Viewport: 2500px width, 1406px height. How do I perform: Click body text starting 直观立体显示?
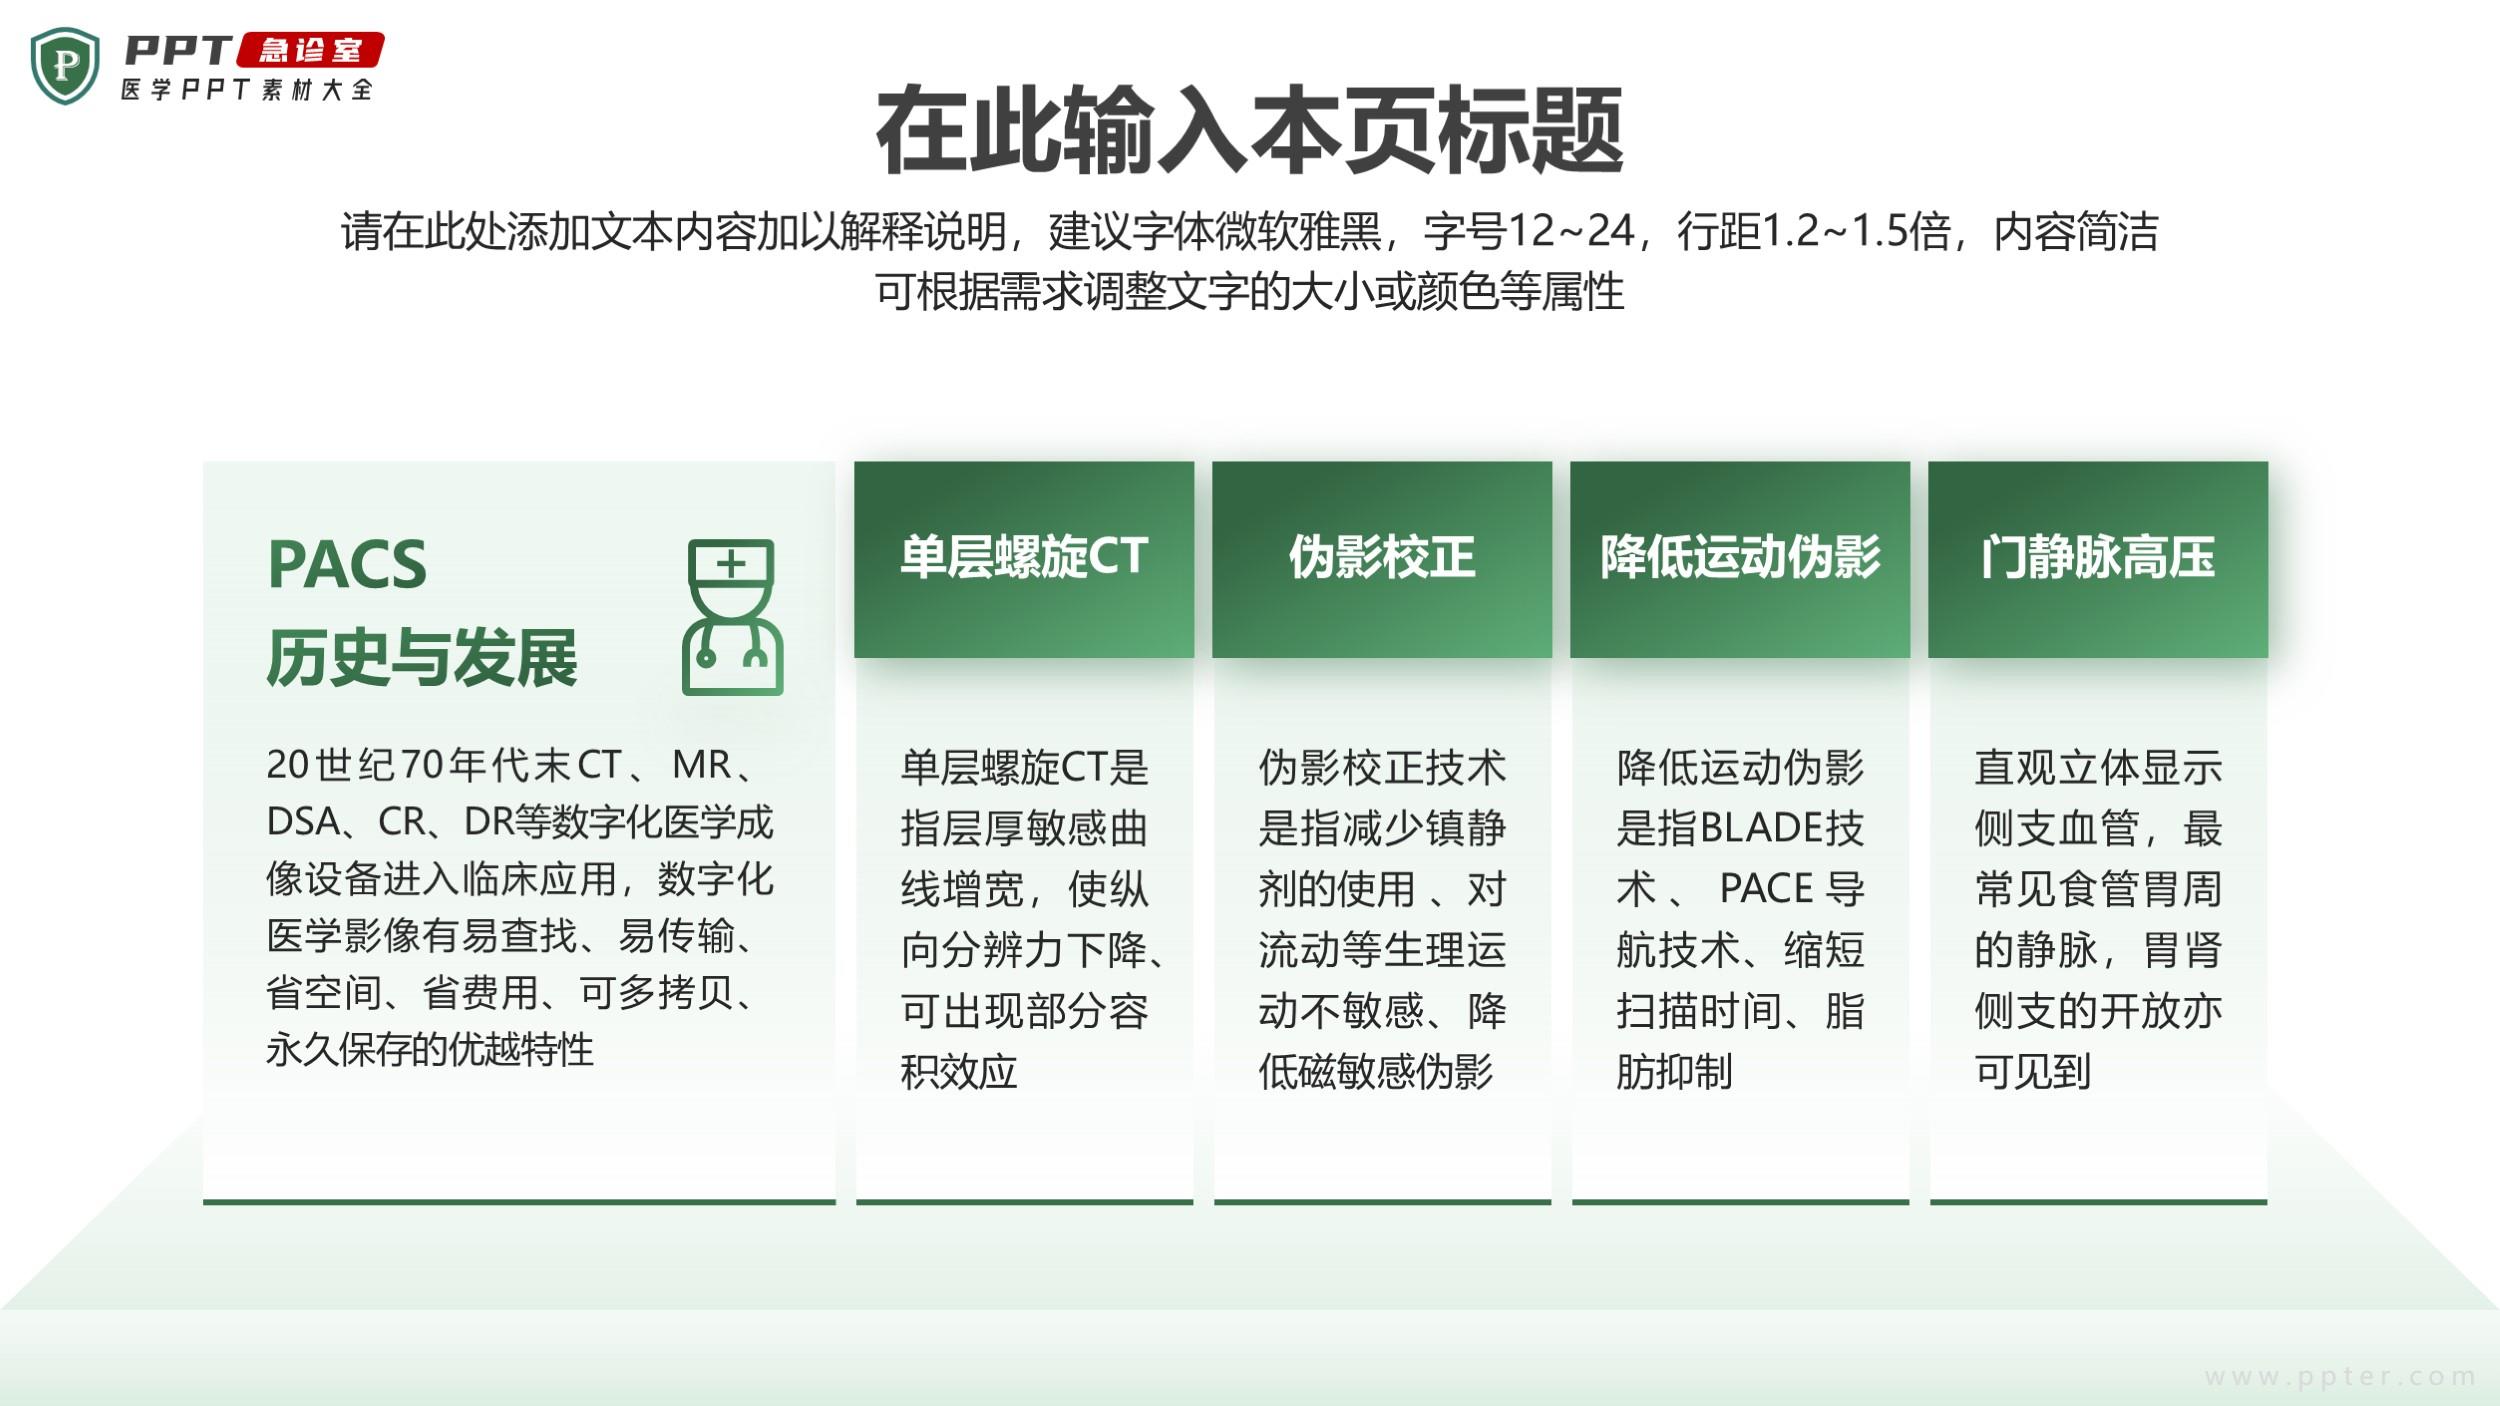[x=2098, y=919]
